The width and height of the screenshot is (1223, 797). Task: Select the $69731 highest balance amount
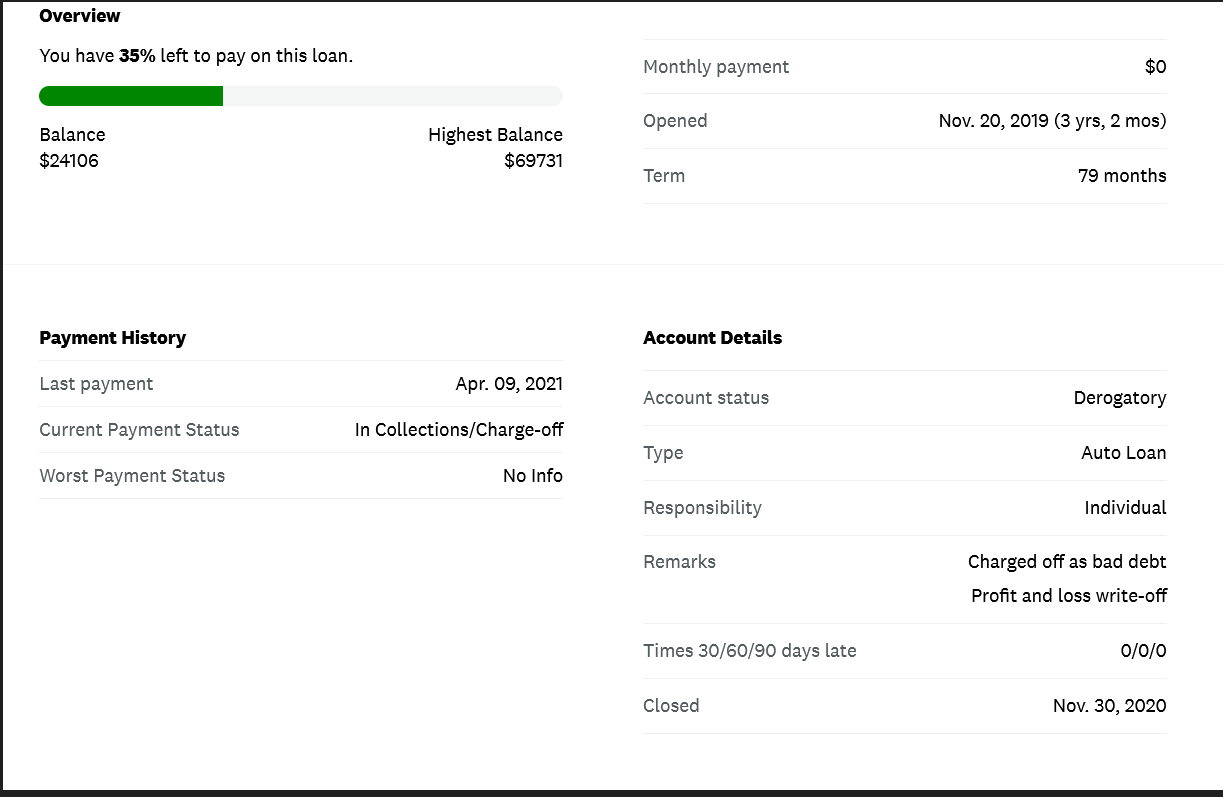533,160
